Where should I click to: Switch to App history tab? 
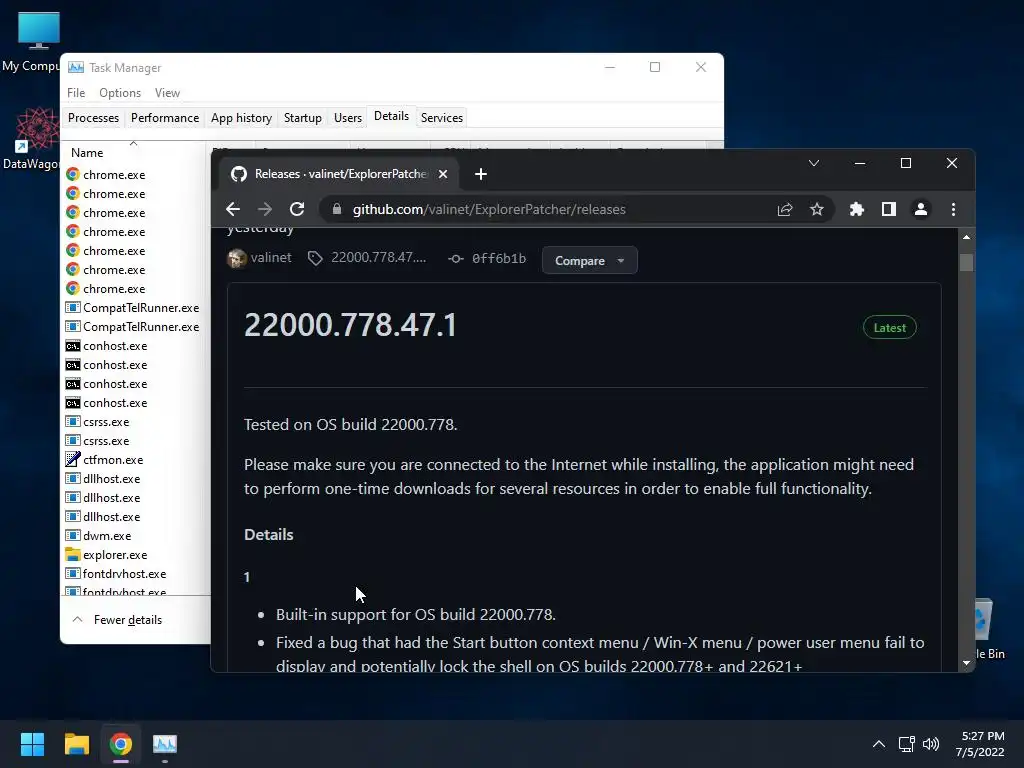click(241, 118)
